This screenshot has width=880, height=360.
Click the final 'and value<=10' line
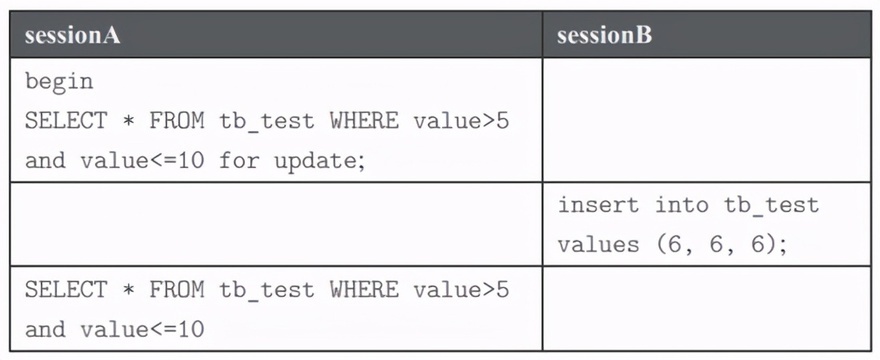pyautogui.click(x=114, y=330)
